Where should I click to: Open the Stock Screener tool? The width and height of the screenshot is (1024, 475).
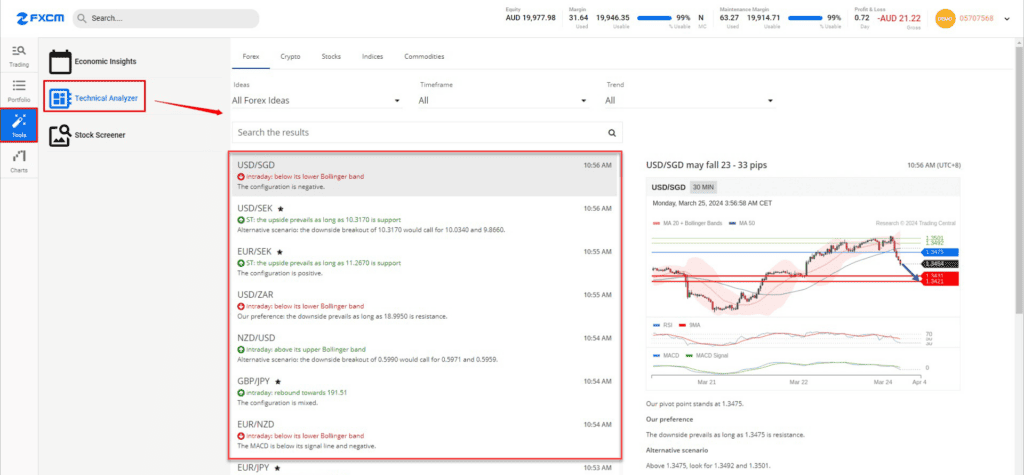tap(61, 134)
